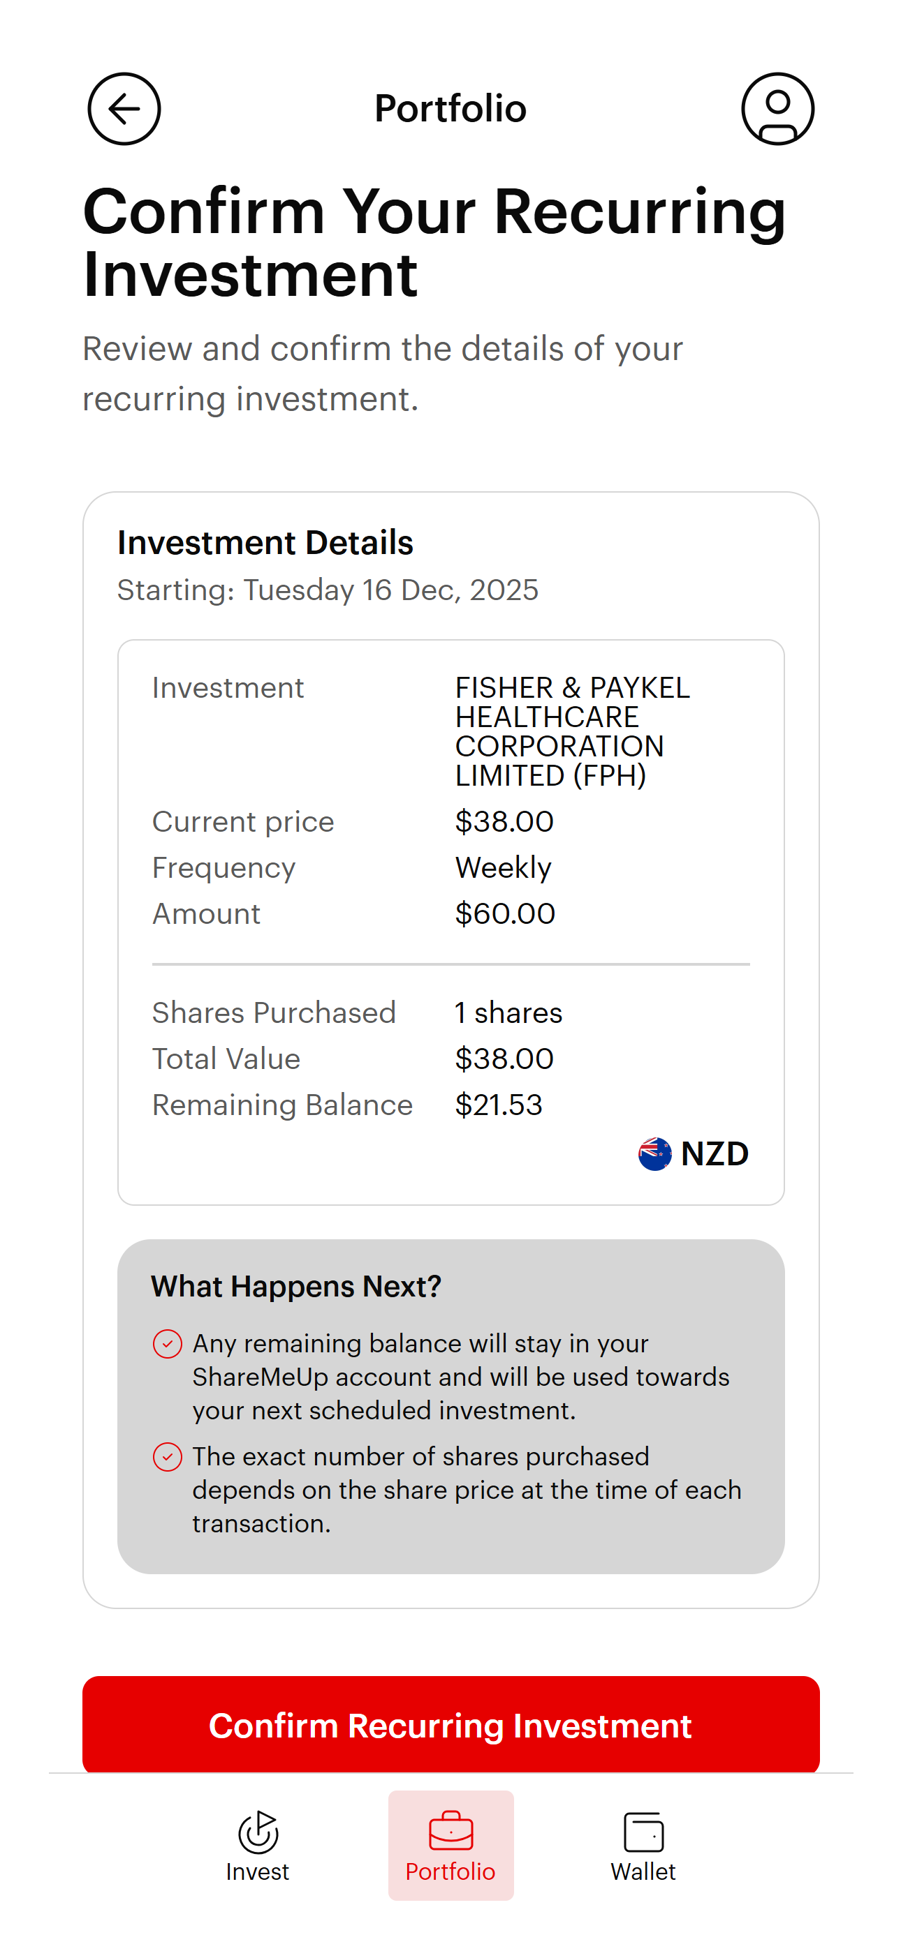Image resolution: width=900 pixels, height=1951 pixels.
Task: Tap the Portfolio briefcase icon
Action: pos(451,1832)
